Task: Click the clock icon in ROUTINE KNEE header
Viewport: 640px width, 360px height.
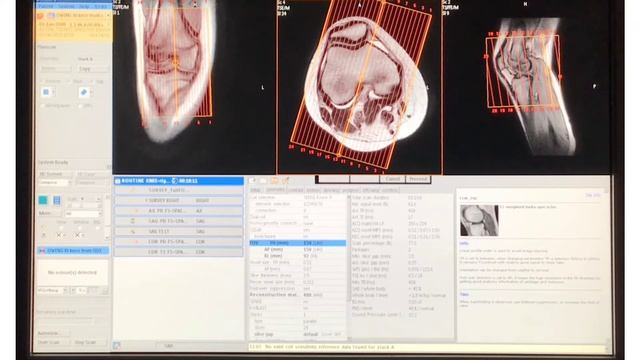Action: coord(174,181)
